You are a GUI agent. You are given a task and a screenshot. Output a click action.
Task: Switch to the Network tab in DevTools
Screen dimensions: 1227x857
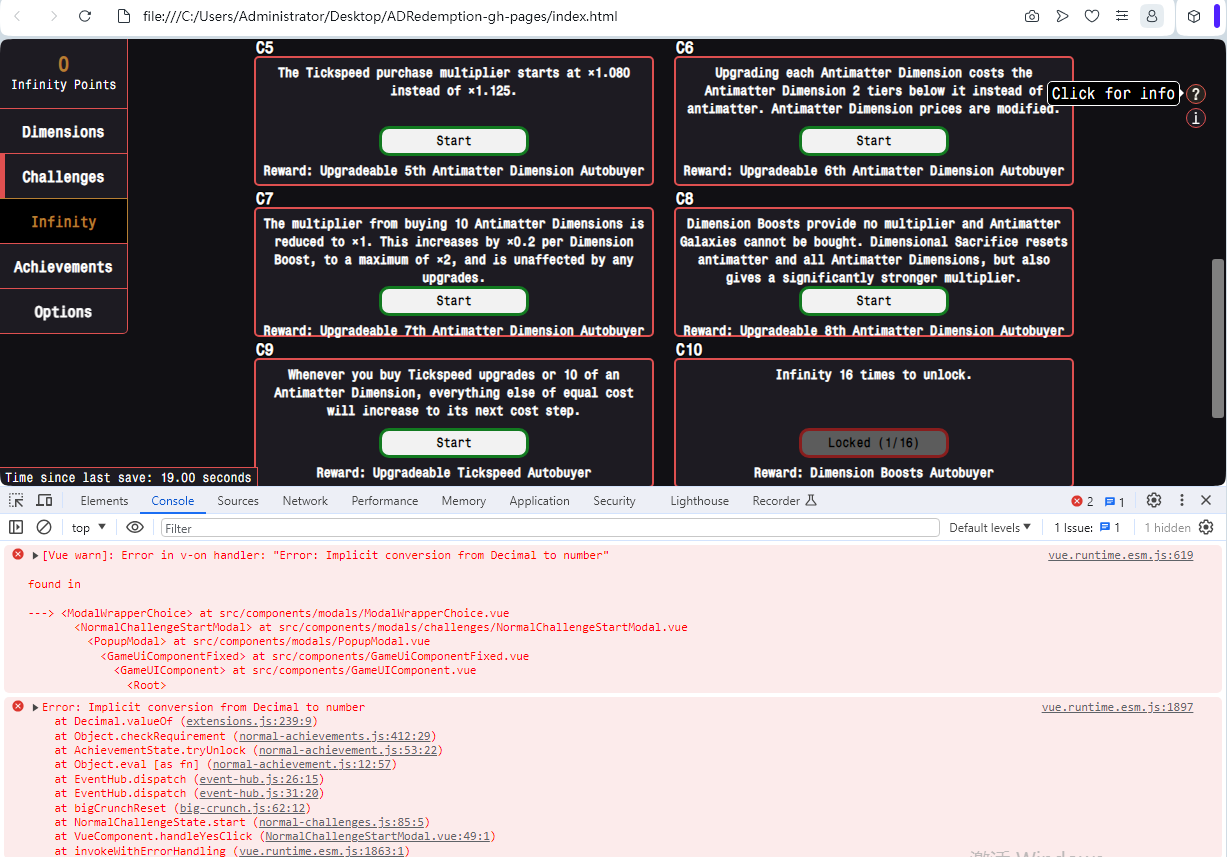305,500
